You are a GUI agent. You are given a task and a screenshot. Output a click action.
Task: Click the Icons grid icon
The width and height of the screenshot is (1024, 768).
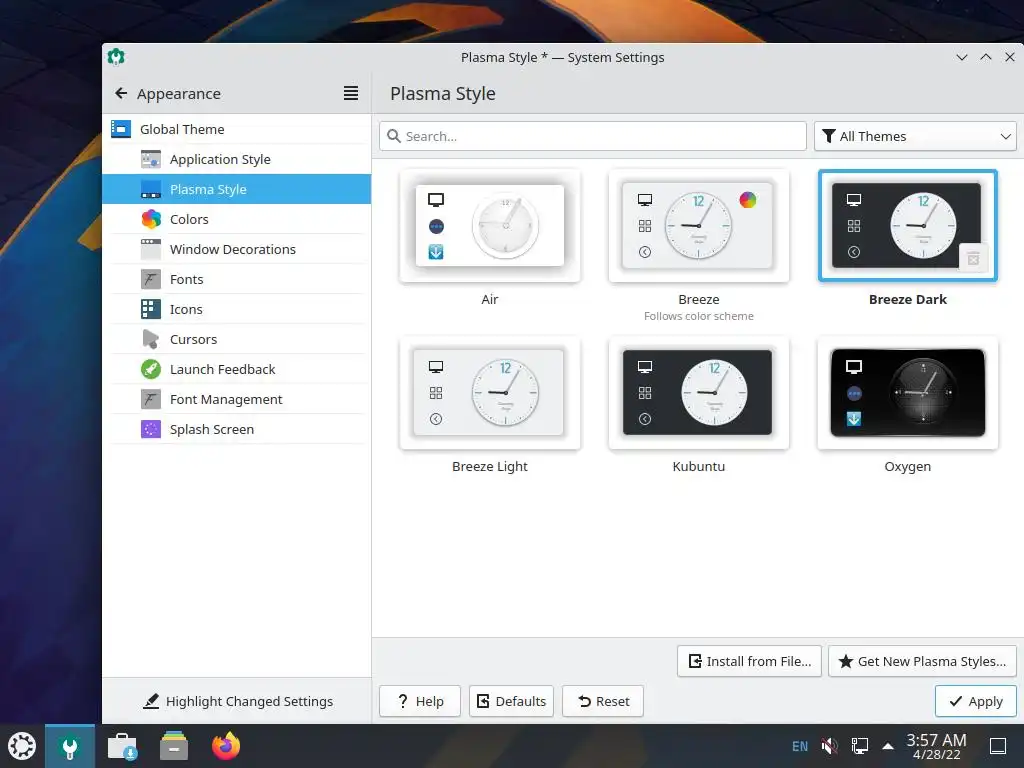click(x=151, y=310)
